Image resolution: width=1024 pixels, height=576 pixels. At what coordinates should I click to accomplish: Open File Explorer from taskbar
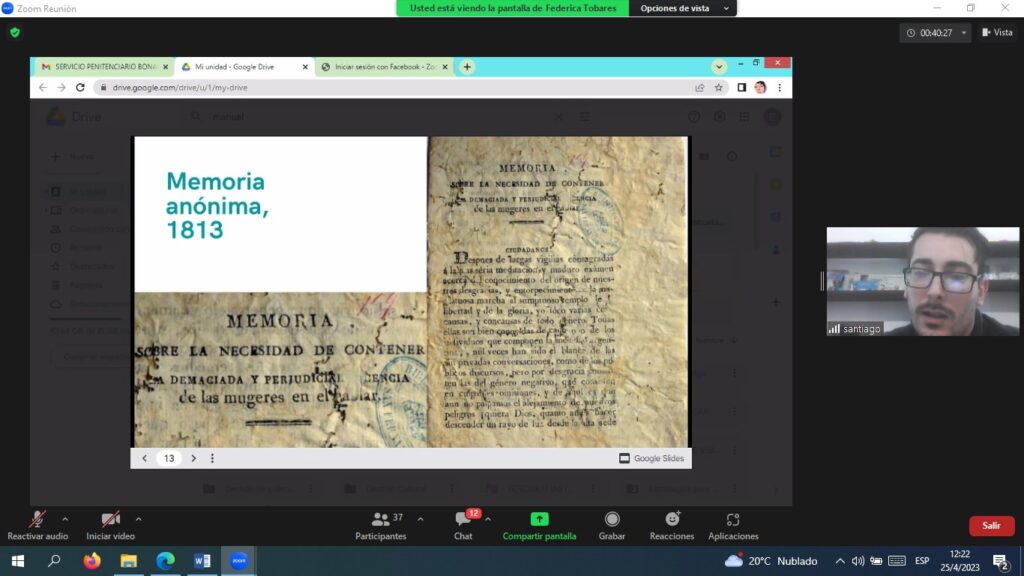129,561
